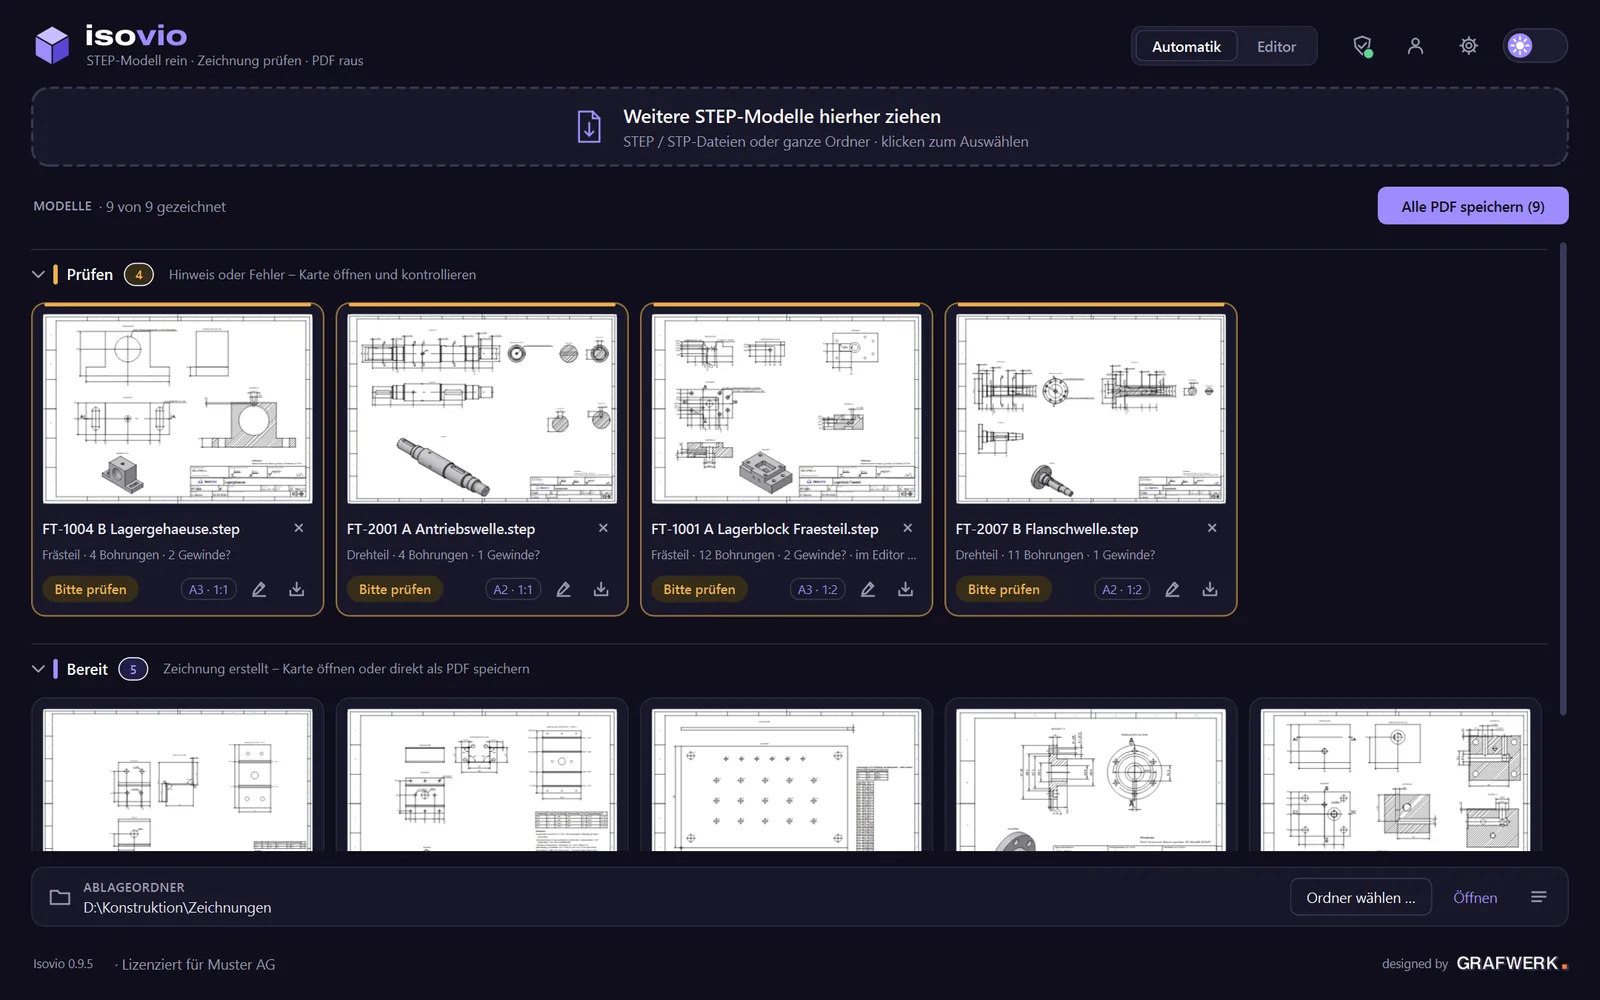Open A2 · 1:1 format selector on Antriebswelle
This screenshot has width=1600, height=1000.
[x=513, y=590]
